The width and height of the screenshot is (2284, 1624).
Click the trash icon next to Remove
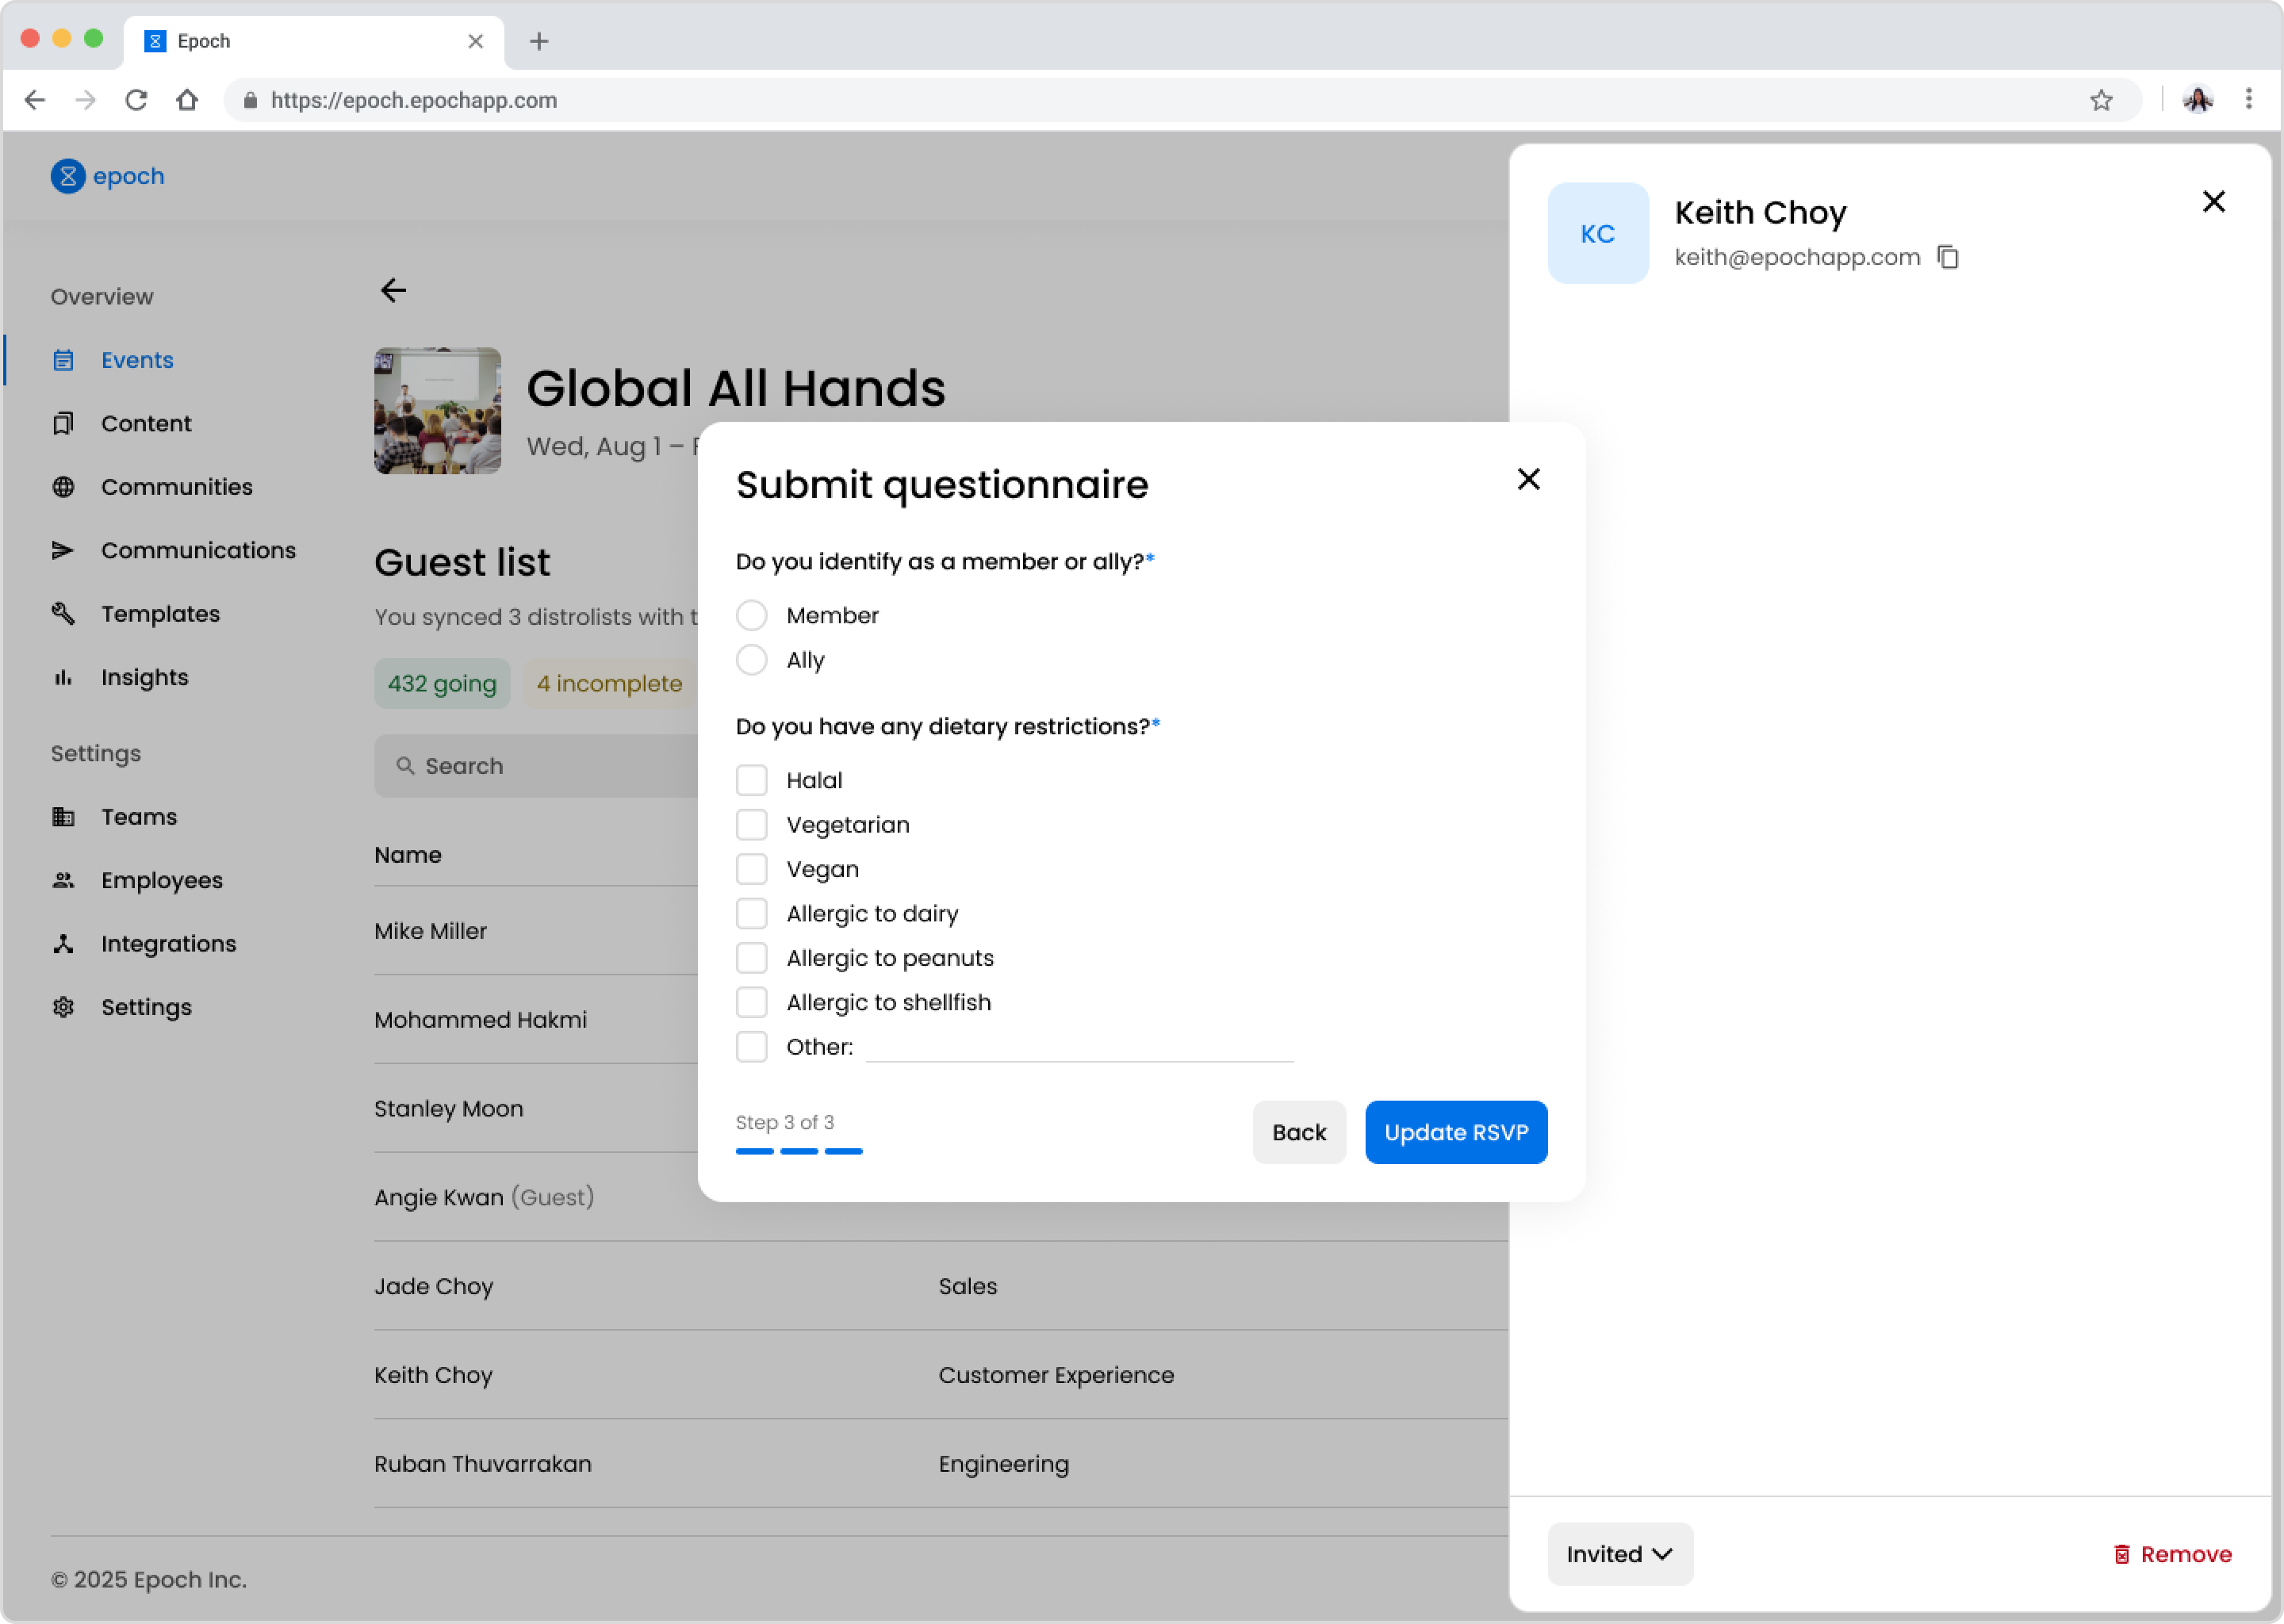coord(2122,1554)
